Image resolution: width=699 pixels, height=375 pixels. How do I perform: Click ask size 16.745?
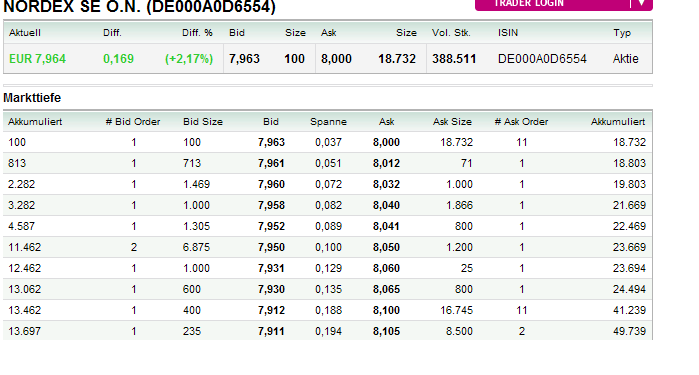(456, 310)
